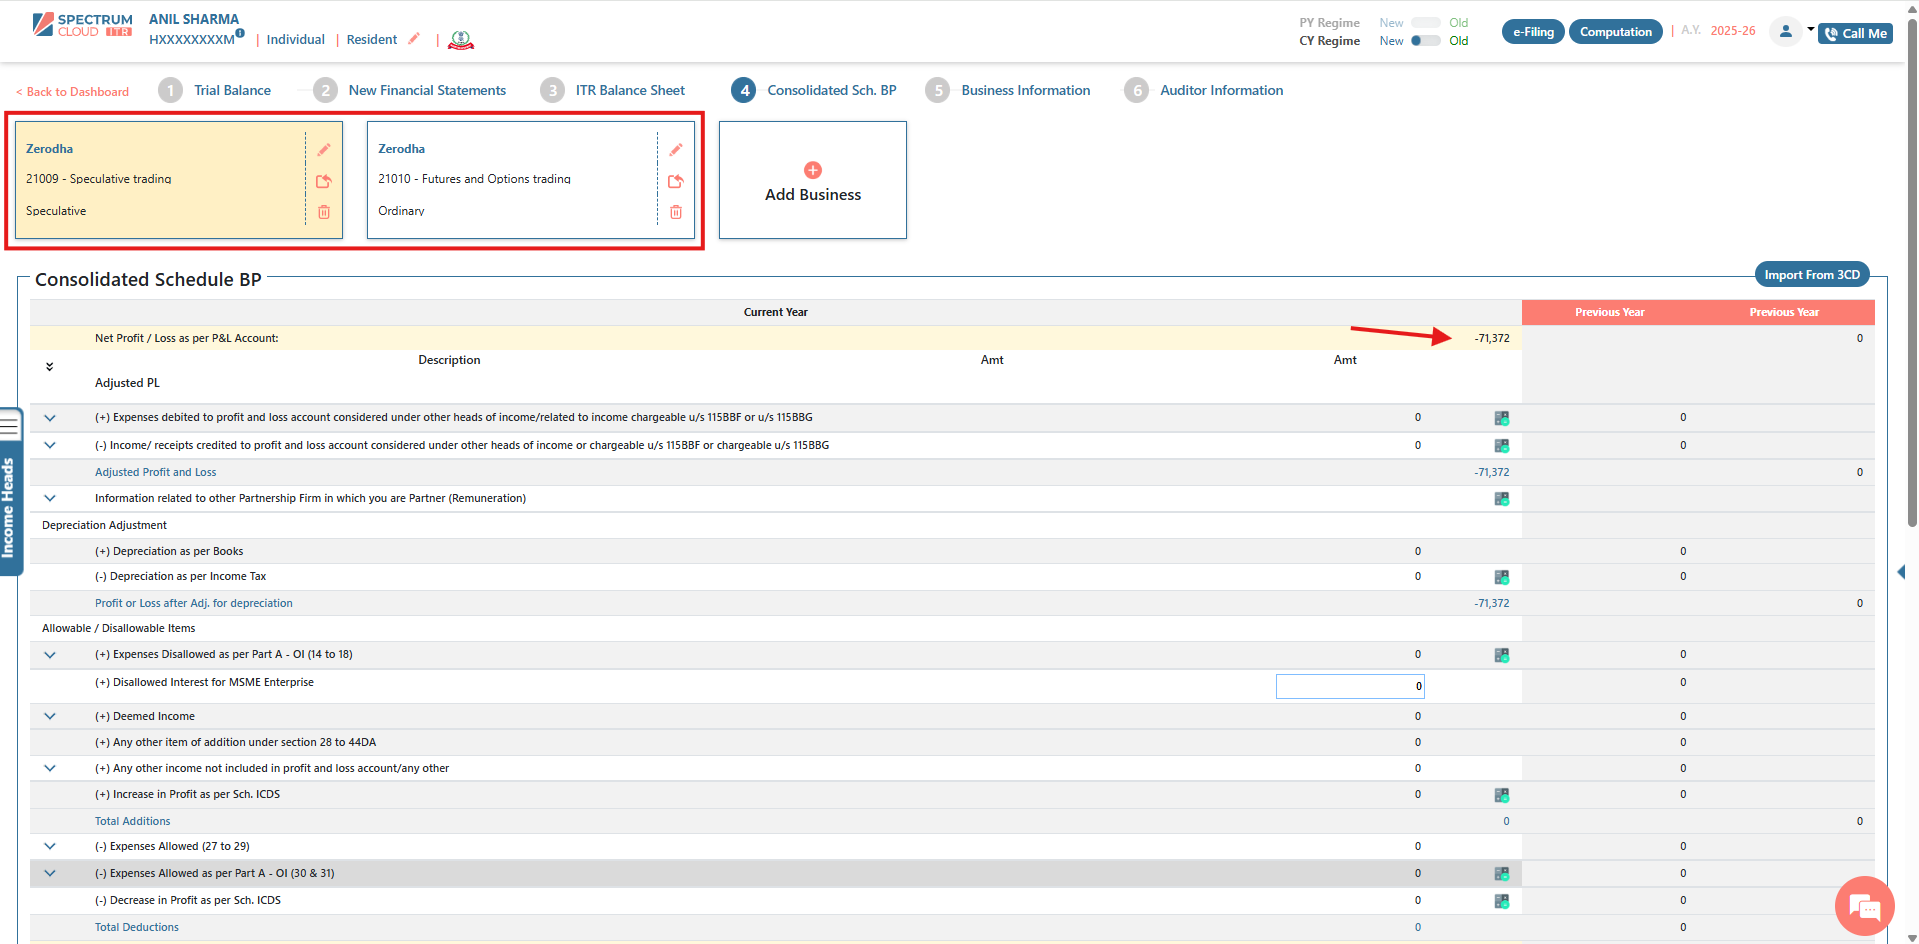The image size is (1919, 944).
Task: Expand Expenses Allowed (27 to 29) row
Action: 50,846
